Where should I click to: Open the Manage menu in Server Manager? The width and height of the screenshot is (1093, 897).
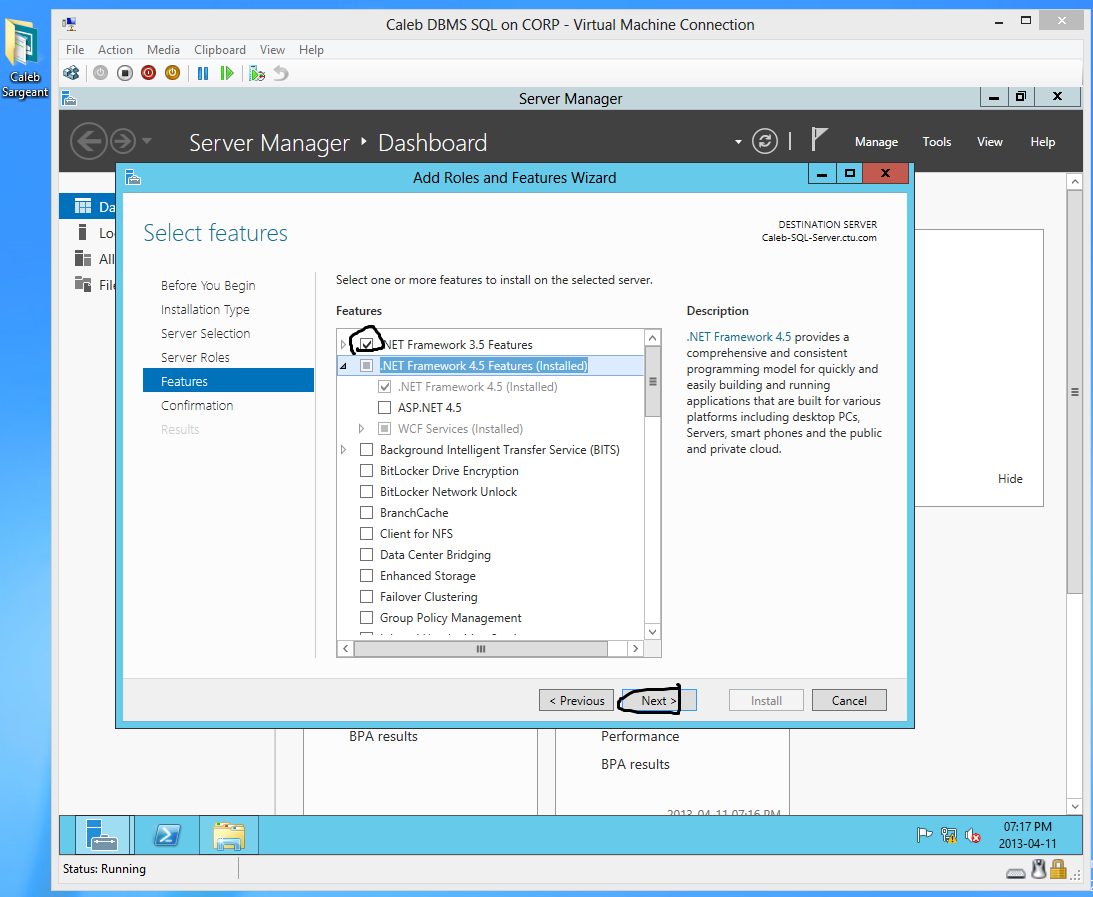[x=876, y=141]
